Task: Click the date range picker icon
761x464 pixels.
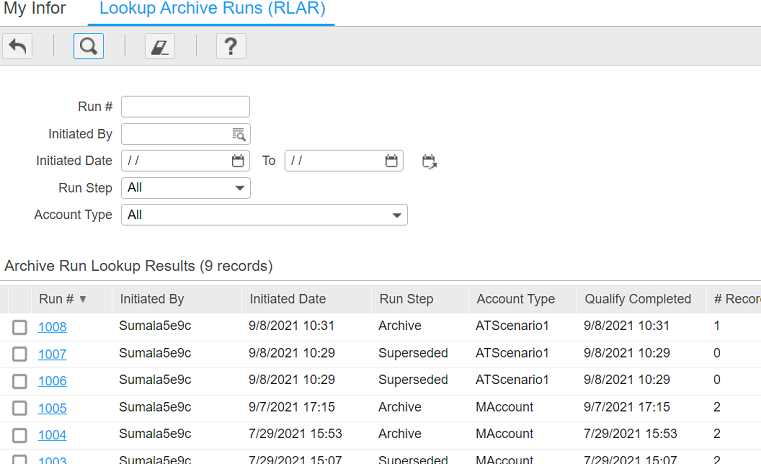Action: point(430,161)
